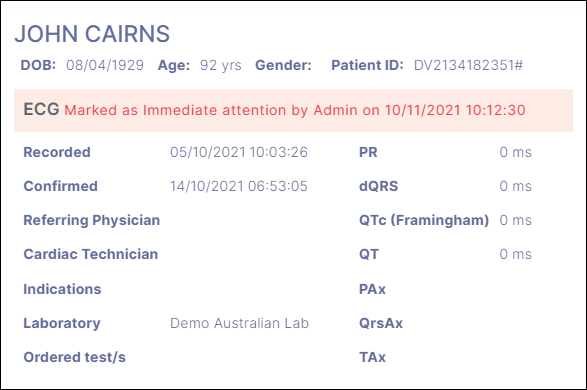Select Patient ID DV2134182351#
The width and height of the screenshot is (587, 390).
click(468, 65)
